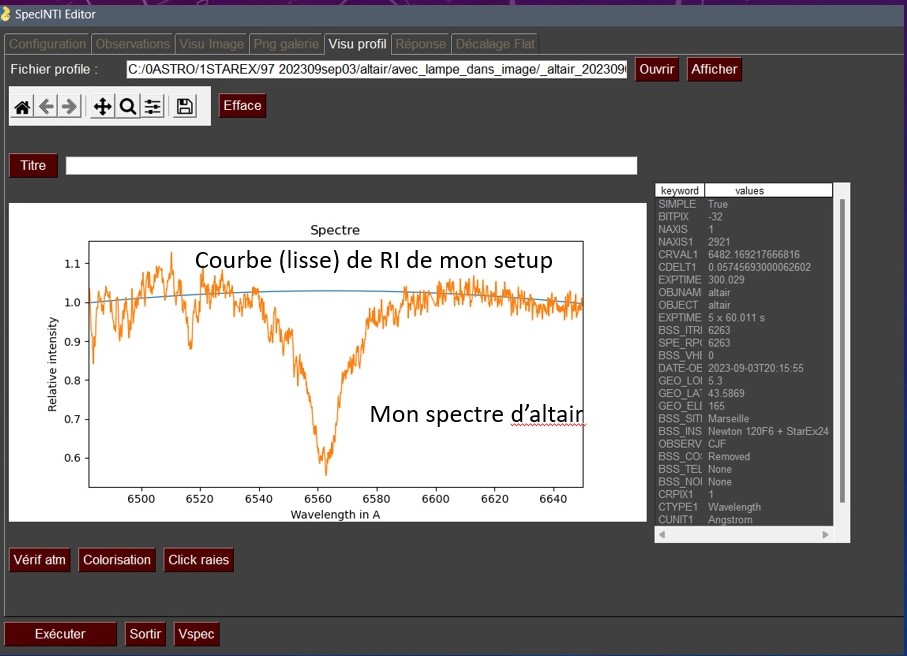The height and width of the screenshot is (656, 907).
Task: Click the SpecINTI app icon in title bar
Action: (x=7, y=13)
